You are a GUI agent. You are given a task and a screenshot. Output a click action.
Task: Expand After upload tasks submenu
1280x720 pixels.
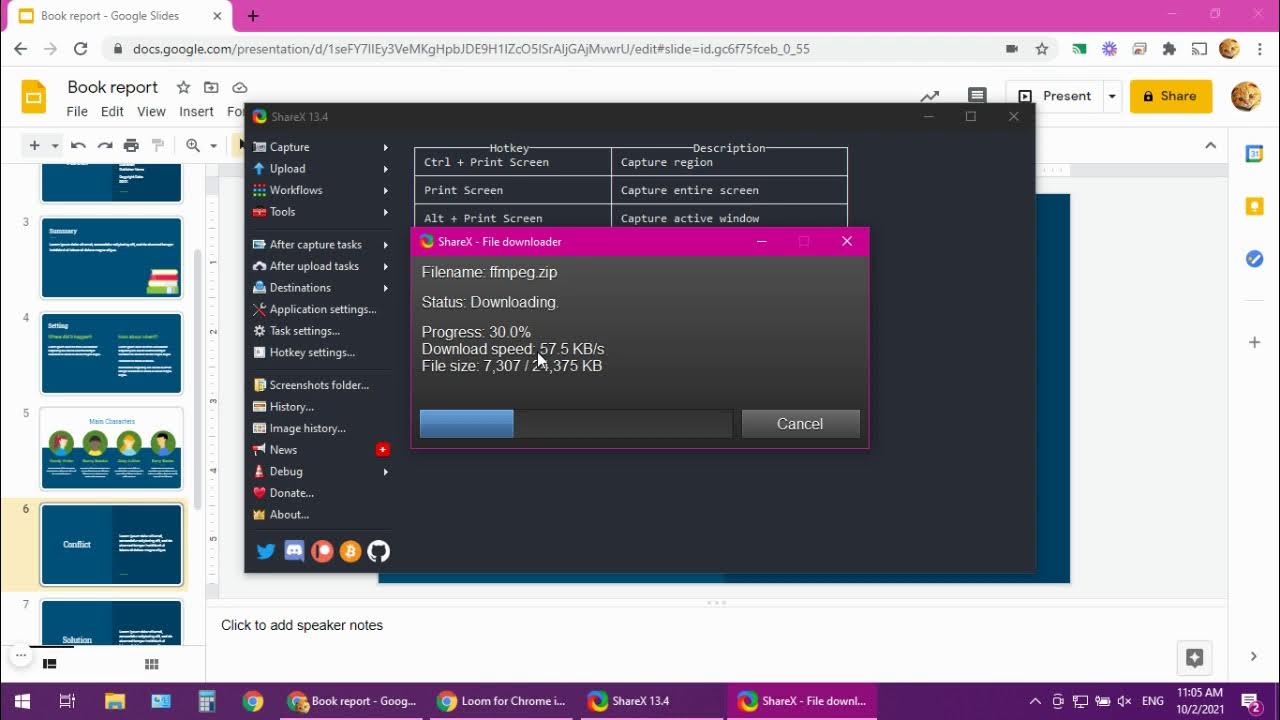click(x=385, y=266)
